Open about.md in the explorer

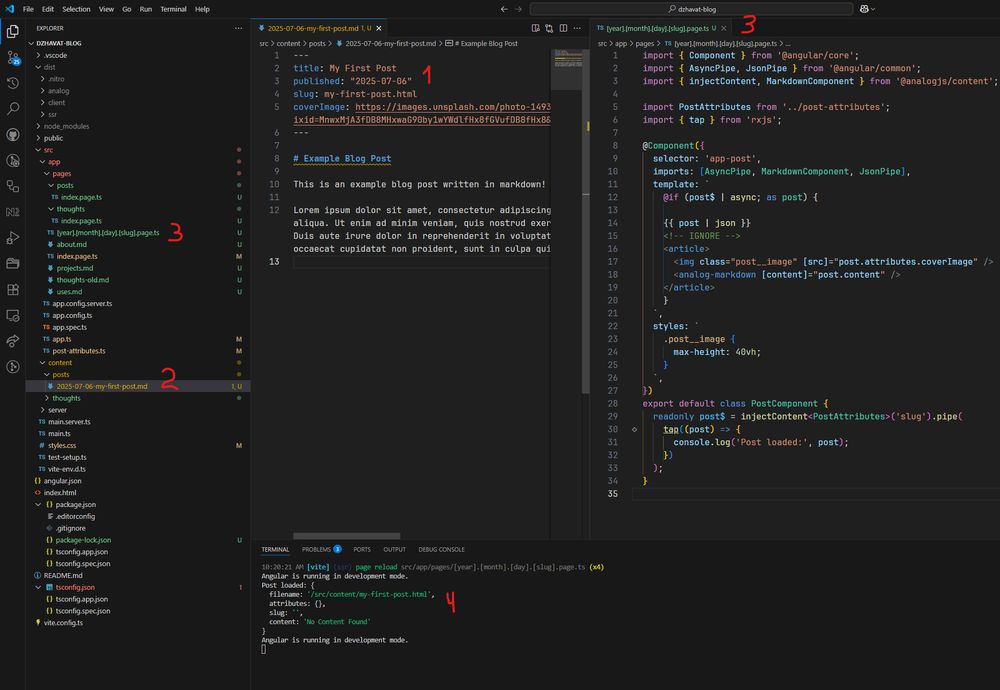point(71,244)
